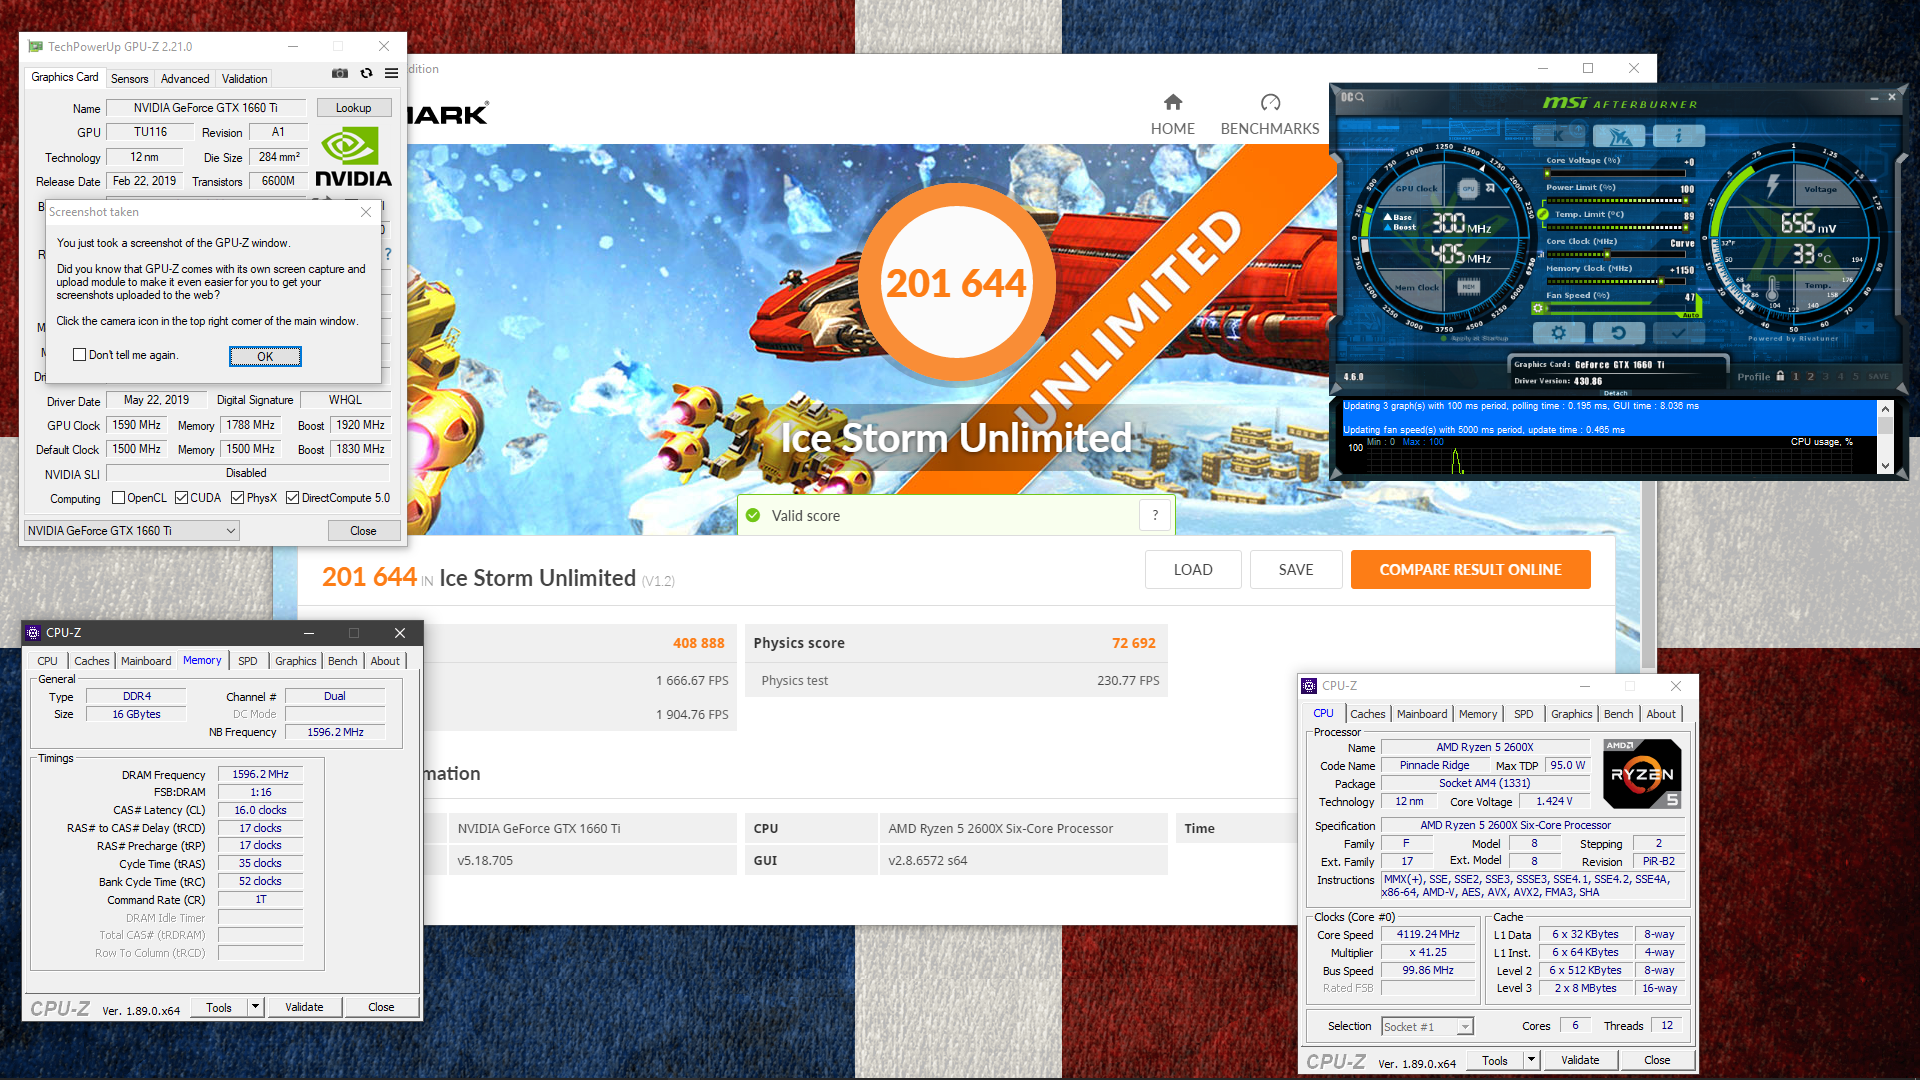The width and height of the screenshot is (1920, 1080).
Task: Click the fan speed gear icon in Afterburner
Action: 1538,308
